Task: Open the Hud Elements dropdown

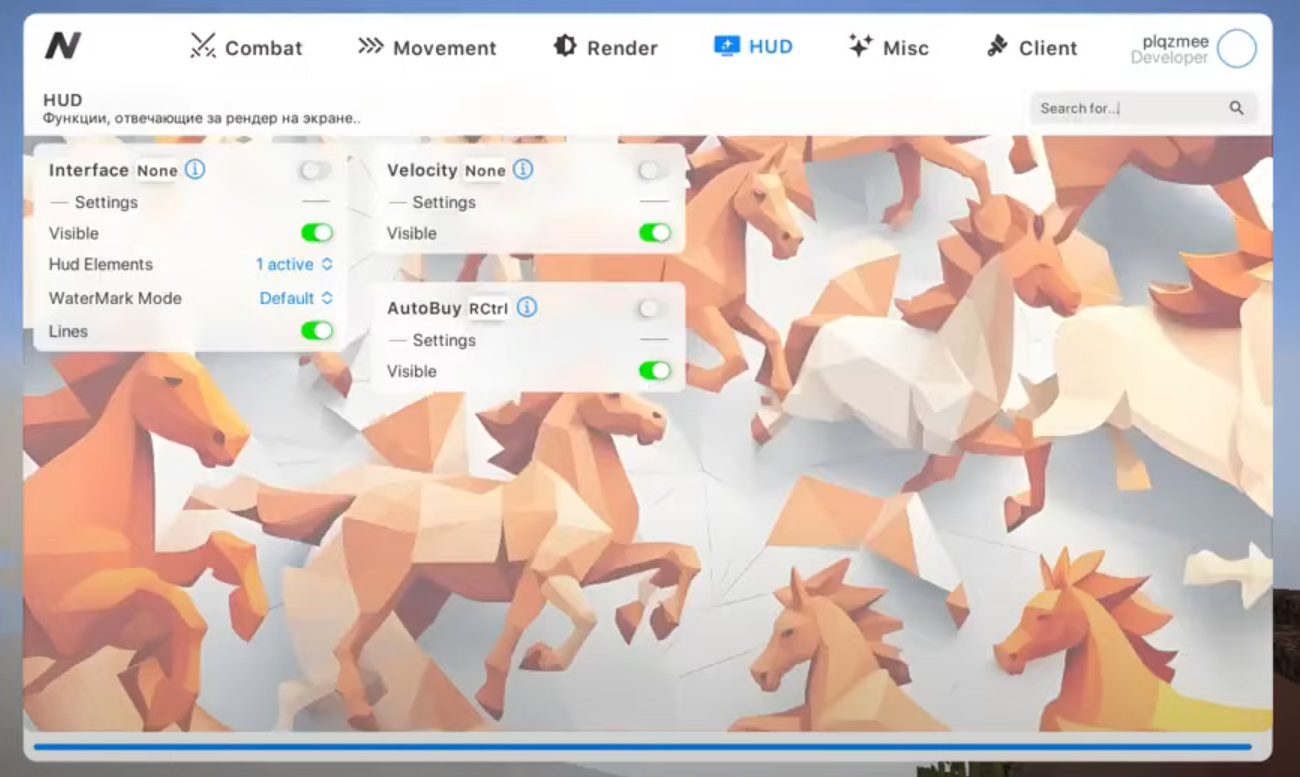Action: click(294, 264)
